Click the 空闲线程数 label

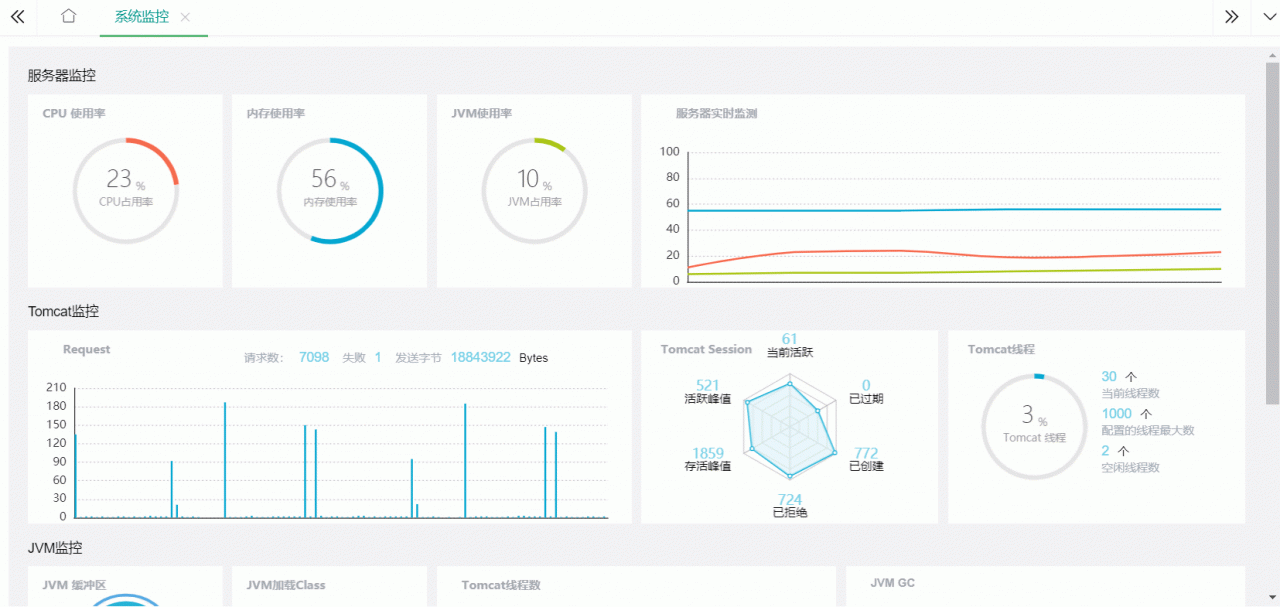click(x=1130, y=468)
